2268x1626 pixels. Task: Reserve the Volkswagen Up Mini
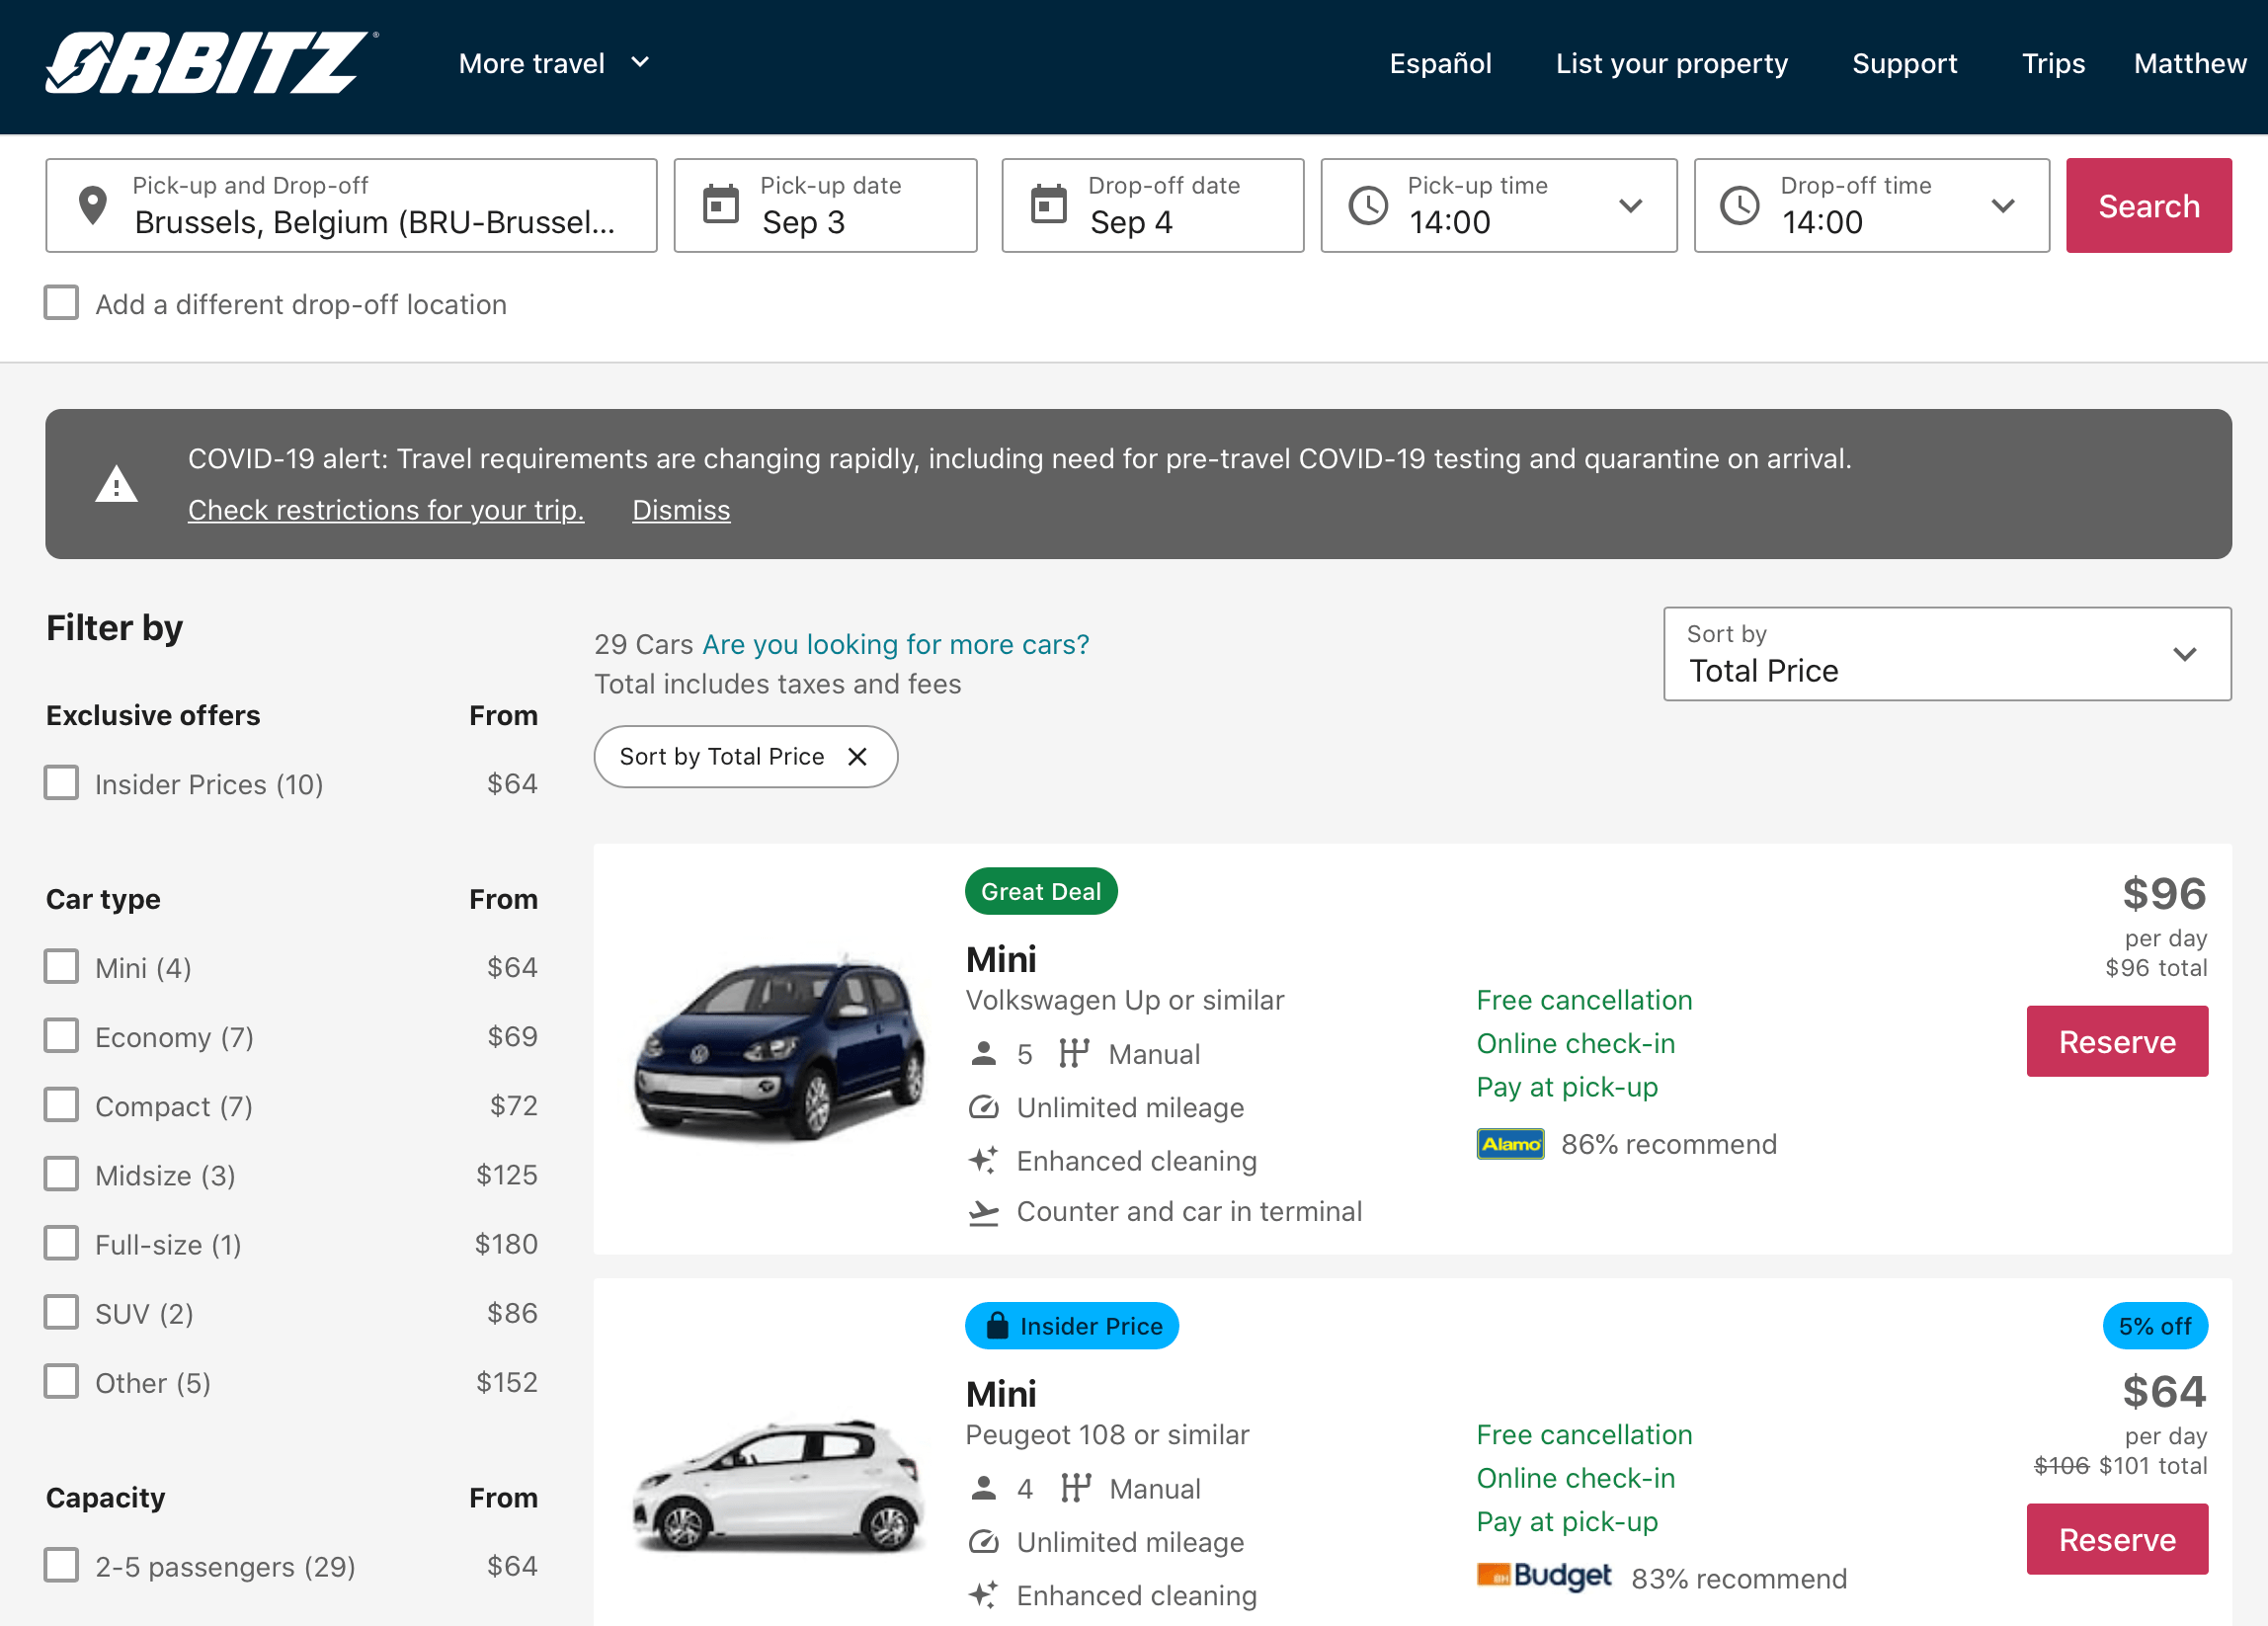(2117, 1041)
